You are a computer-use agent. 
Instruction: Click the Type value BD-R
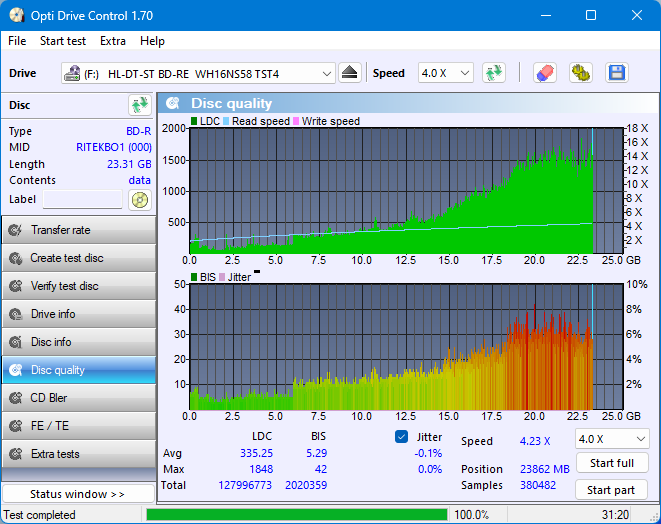point(139,131)
